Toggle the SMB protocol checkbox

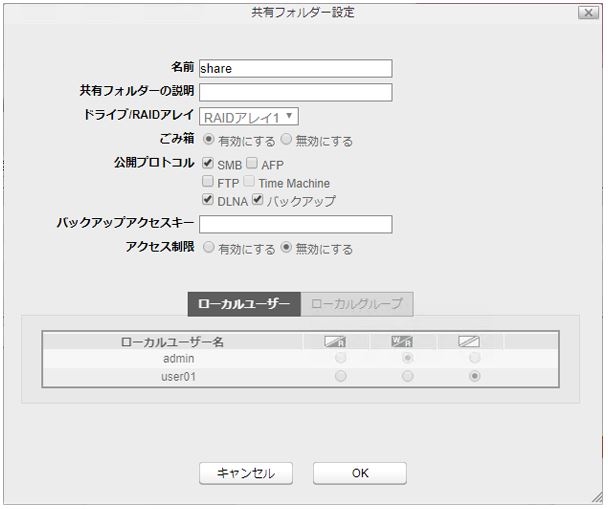click(x=208, y=163)
